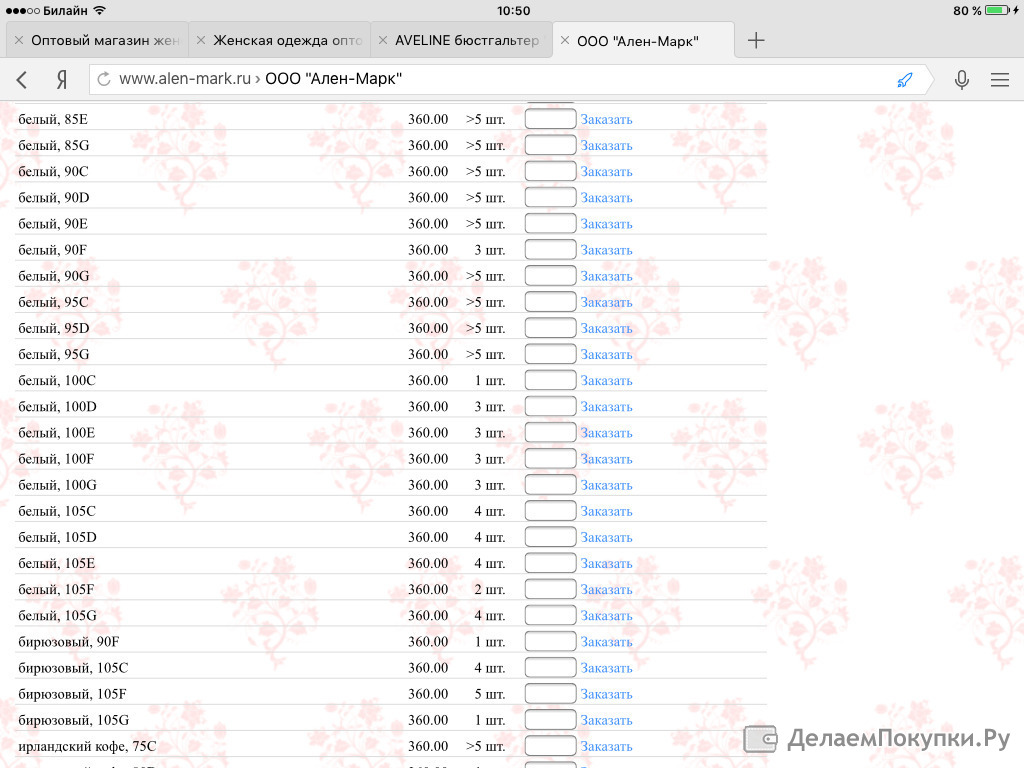Close the 'Женская одежда опто' tab
The height and width of the screenshot is (768, 1024).
tap(201, 40)
